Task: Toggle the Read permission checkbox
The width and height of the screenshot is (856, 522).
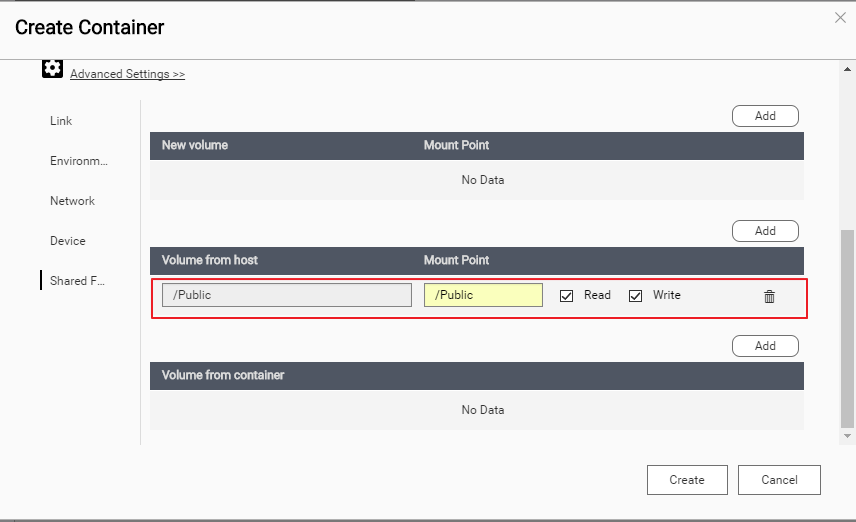Action: coord(567,296)
